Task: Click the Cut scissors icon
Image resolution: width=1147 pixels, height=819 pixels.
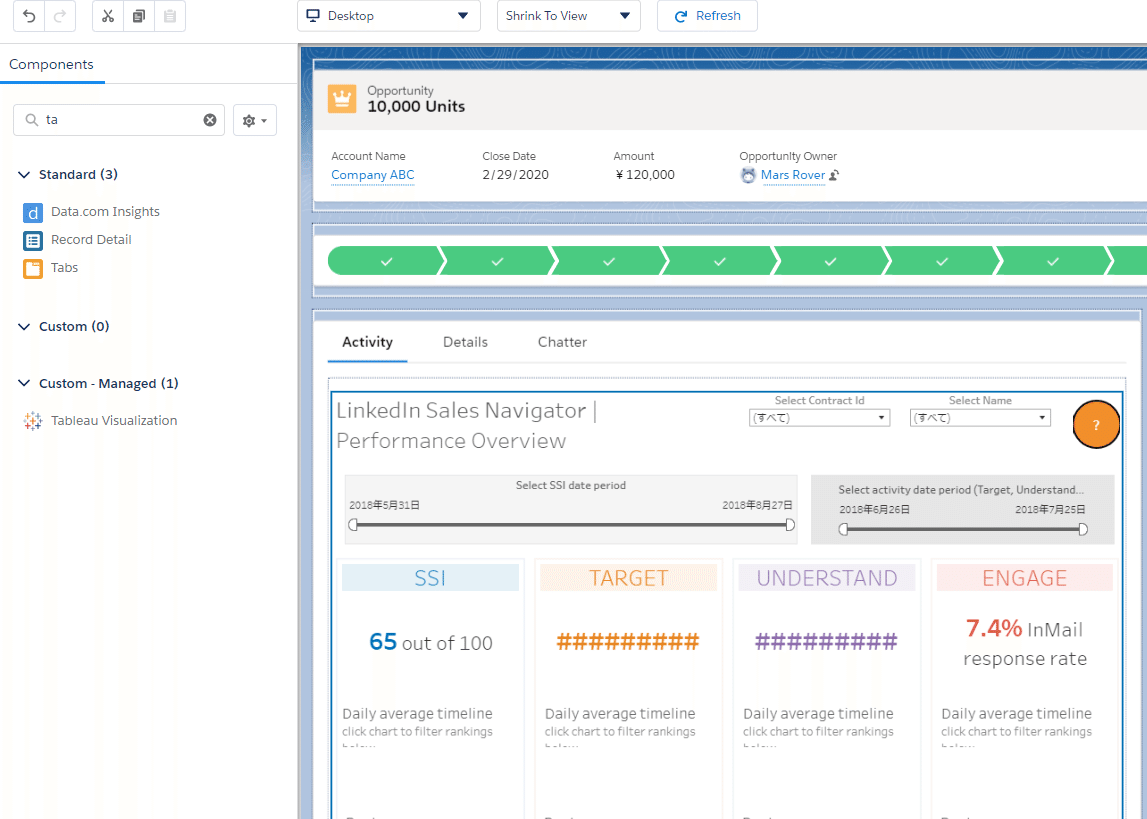Action: click(x=108, y=16)
